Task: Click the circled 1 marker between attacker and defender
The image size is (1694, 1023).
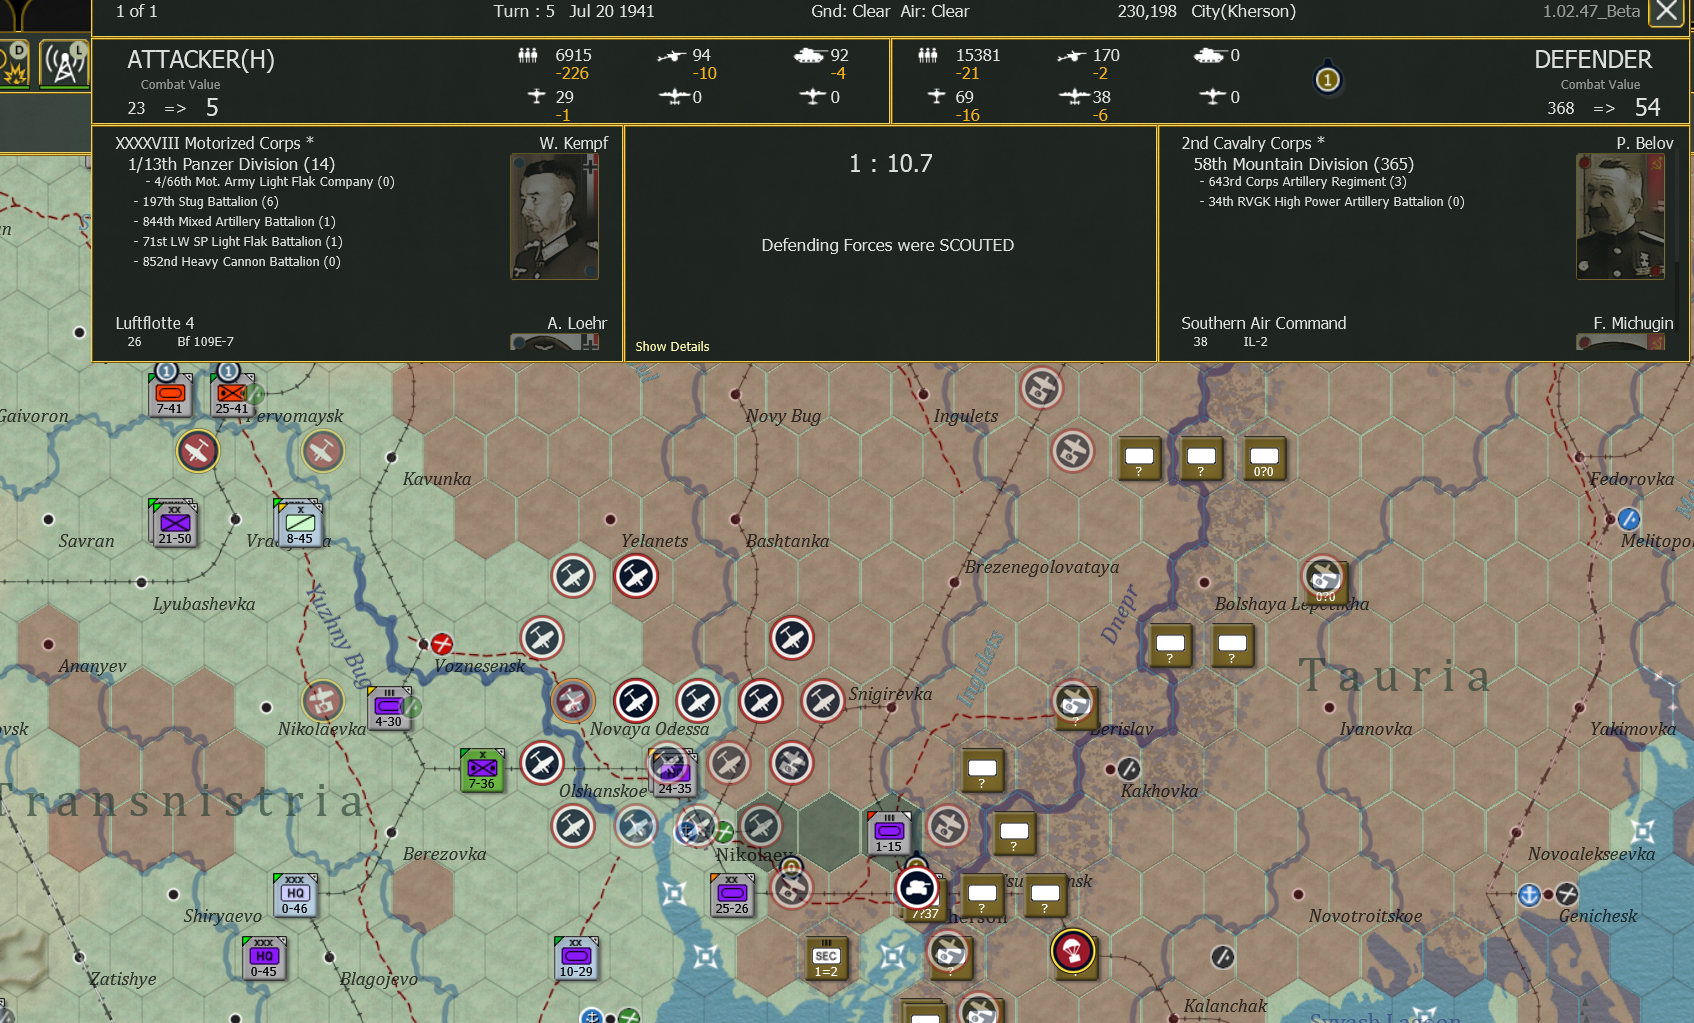Action: (1327, 78)
